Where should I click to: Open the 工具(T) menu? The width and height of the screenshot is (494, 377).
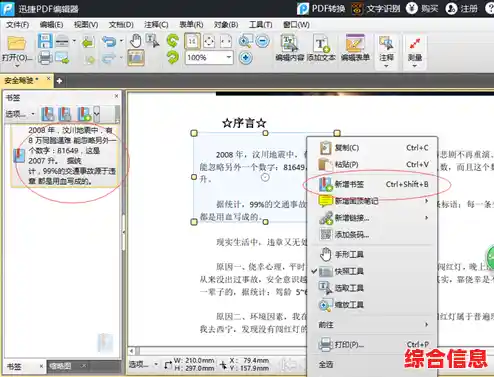(x=260, y=25)
